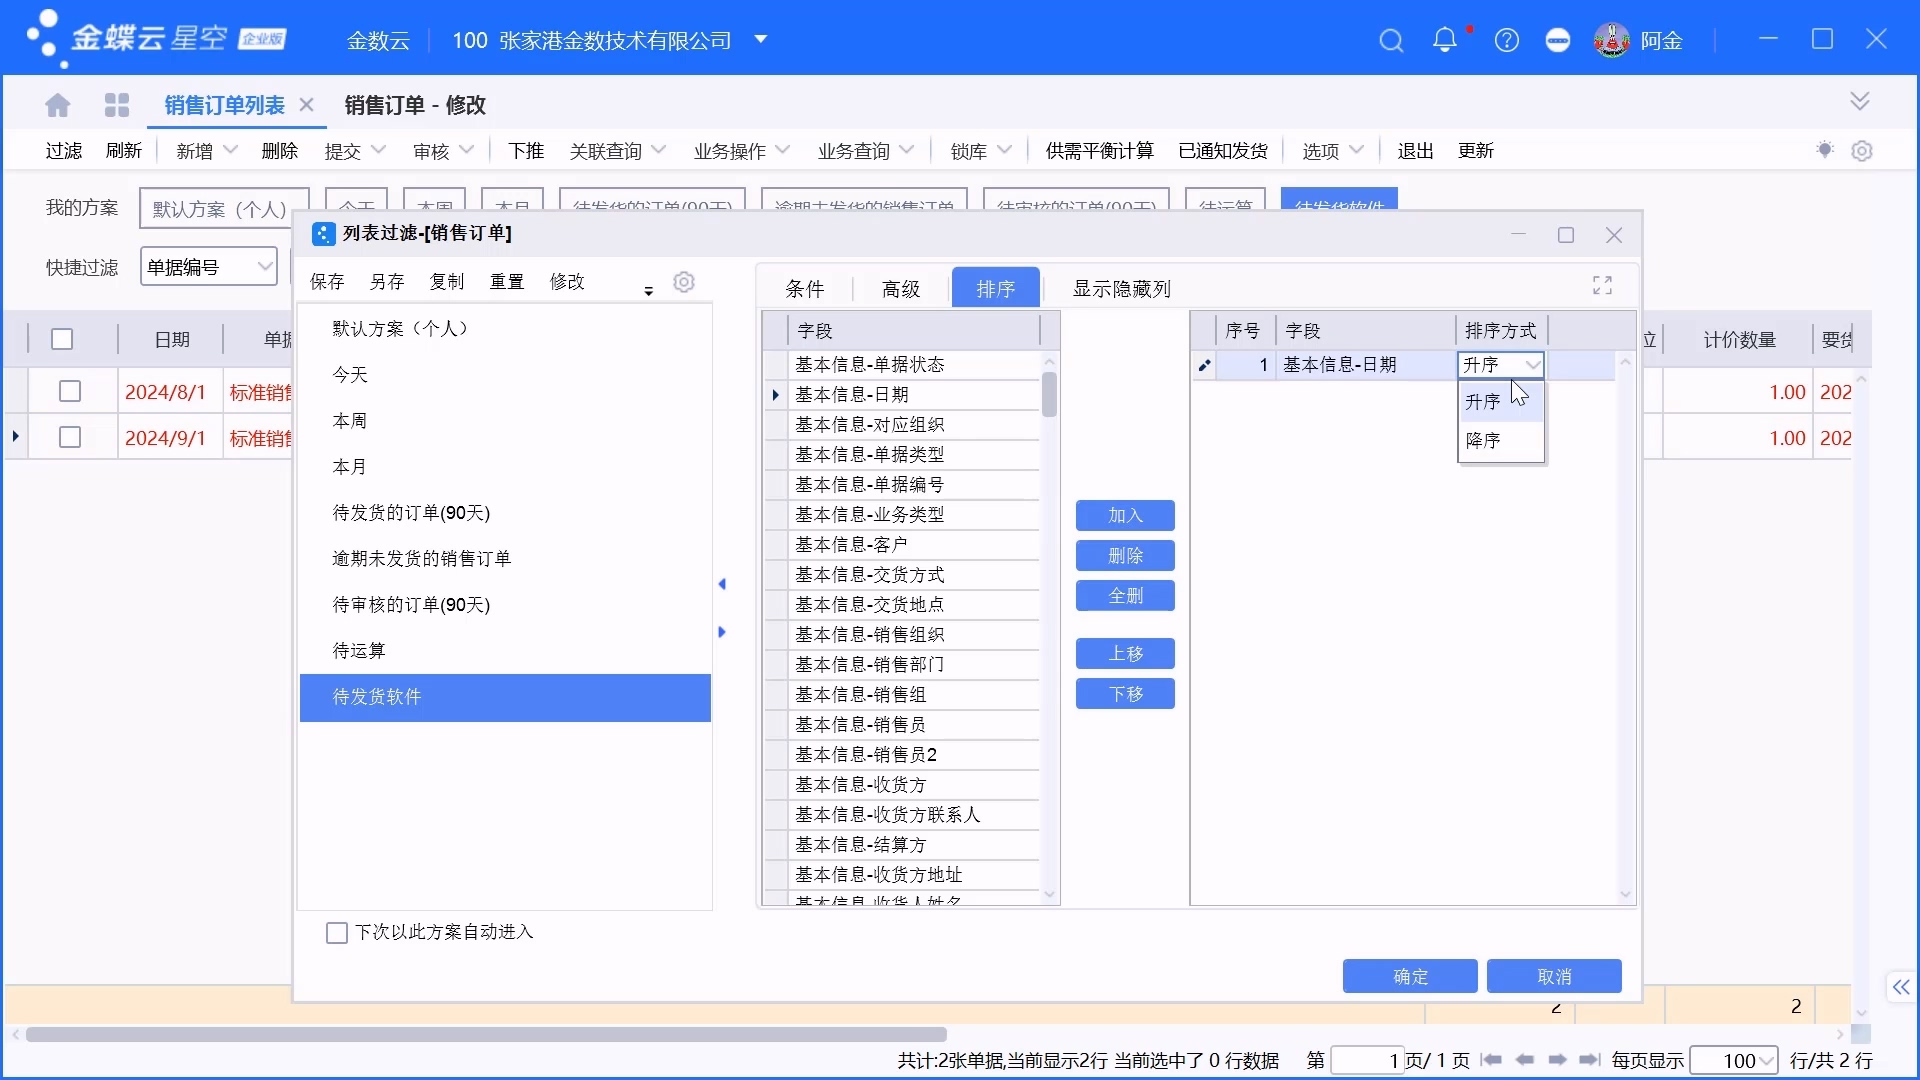Open the 升序 sort mode combo box
This screenshot has height=1080, width=1920.
[x=1501, y=365]
